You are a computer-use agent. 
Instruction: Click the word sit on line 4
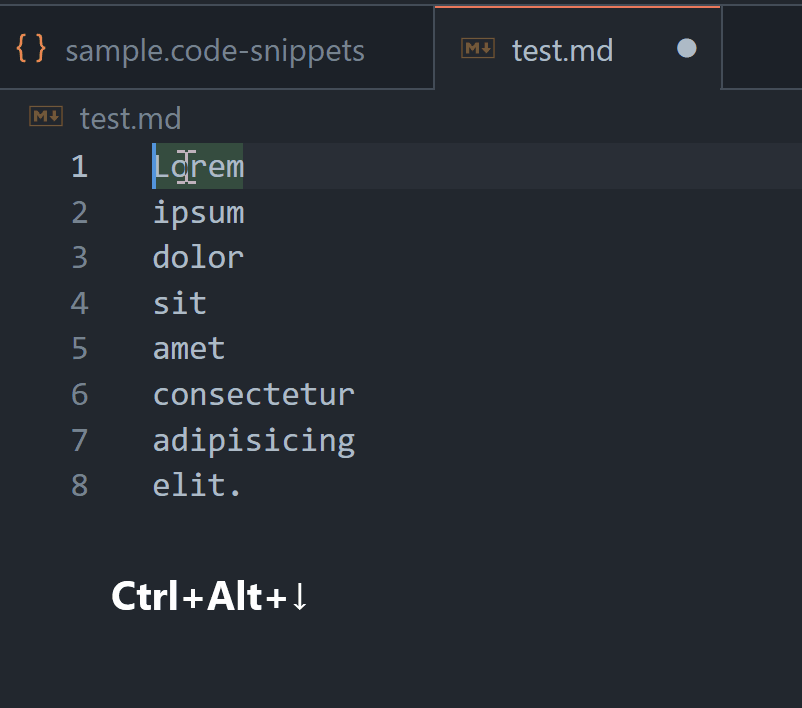coord(180,304)
